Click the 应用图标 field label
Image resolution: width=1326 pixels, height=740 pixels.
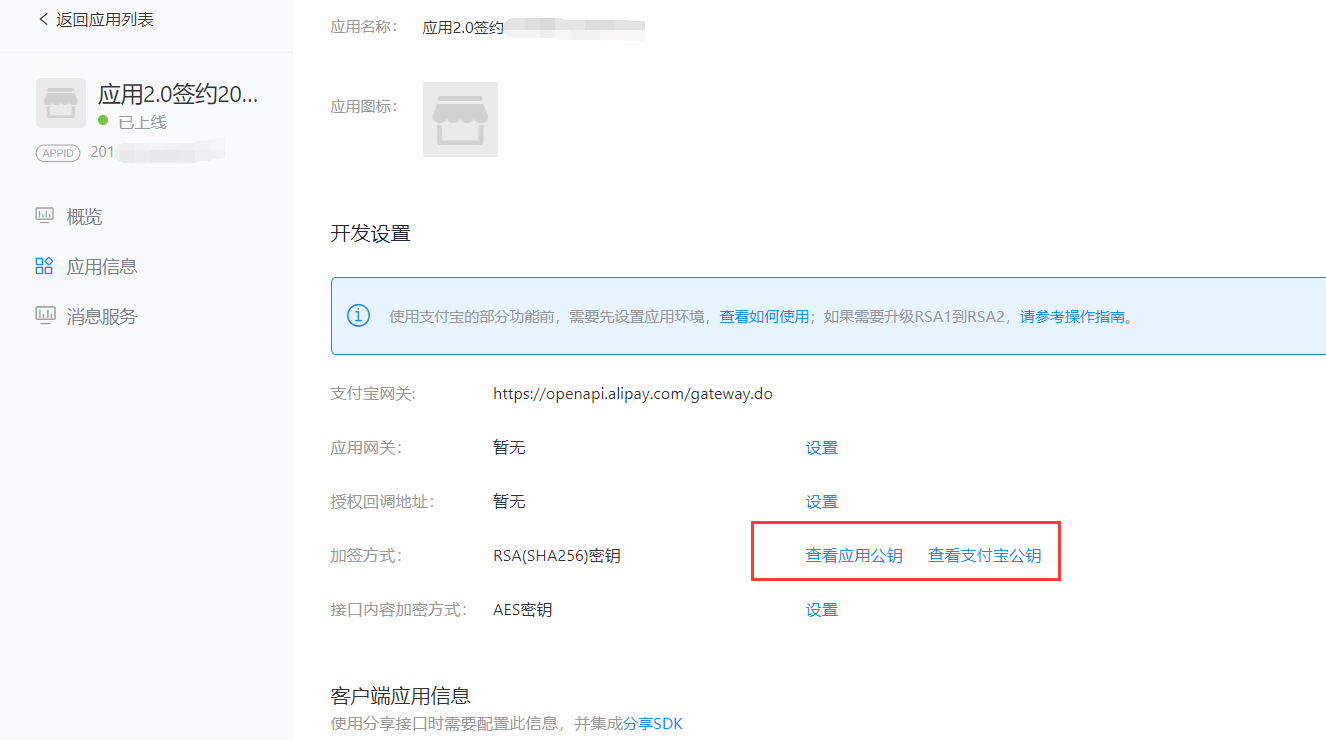pos(364,107)
